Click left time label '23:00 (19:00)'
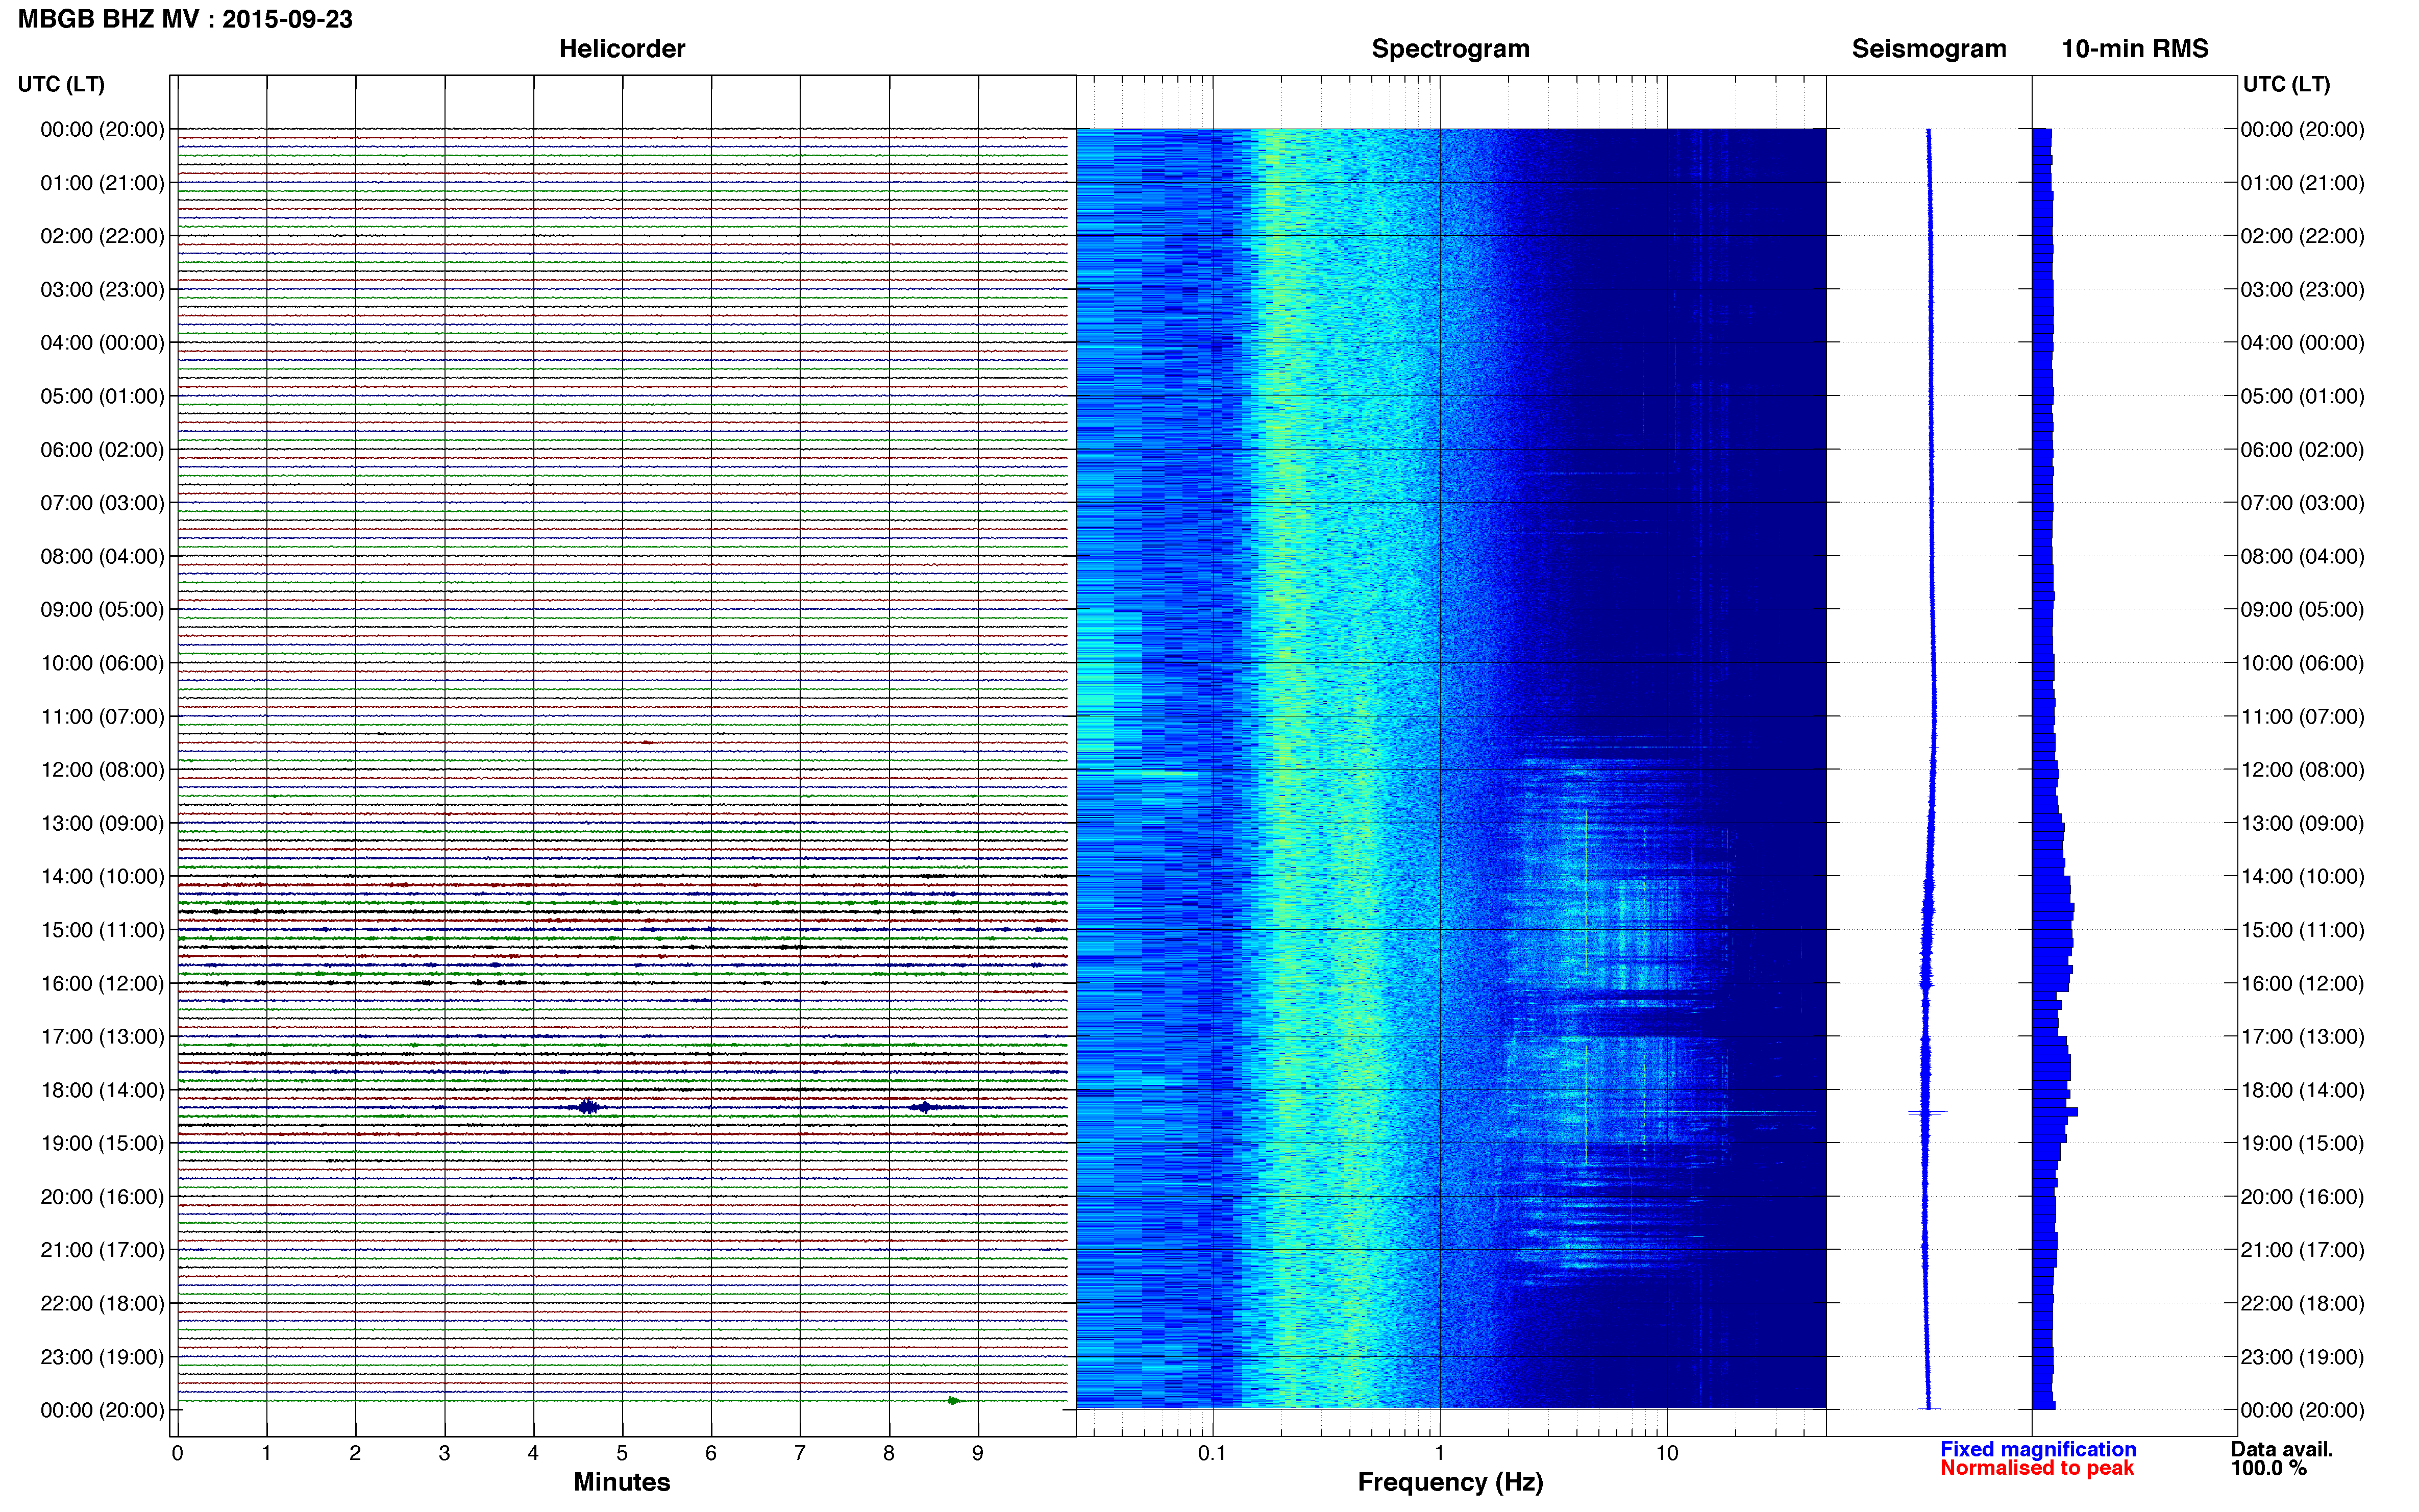Image resolution: width=2419 pixels, height=1512 pixels. (102, 1357)
